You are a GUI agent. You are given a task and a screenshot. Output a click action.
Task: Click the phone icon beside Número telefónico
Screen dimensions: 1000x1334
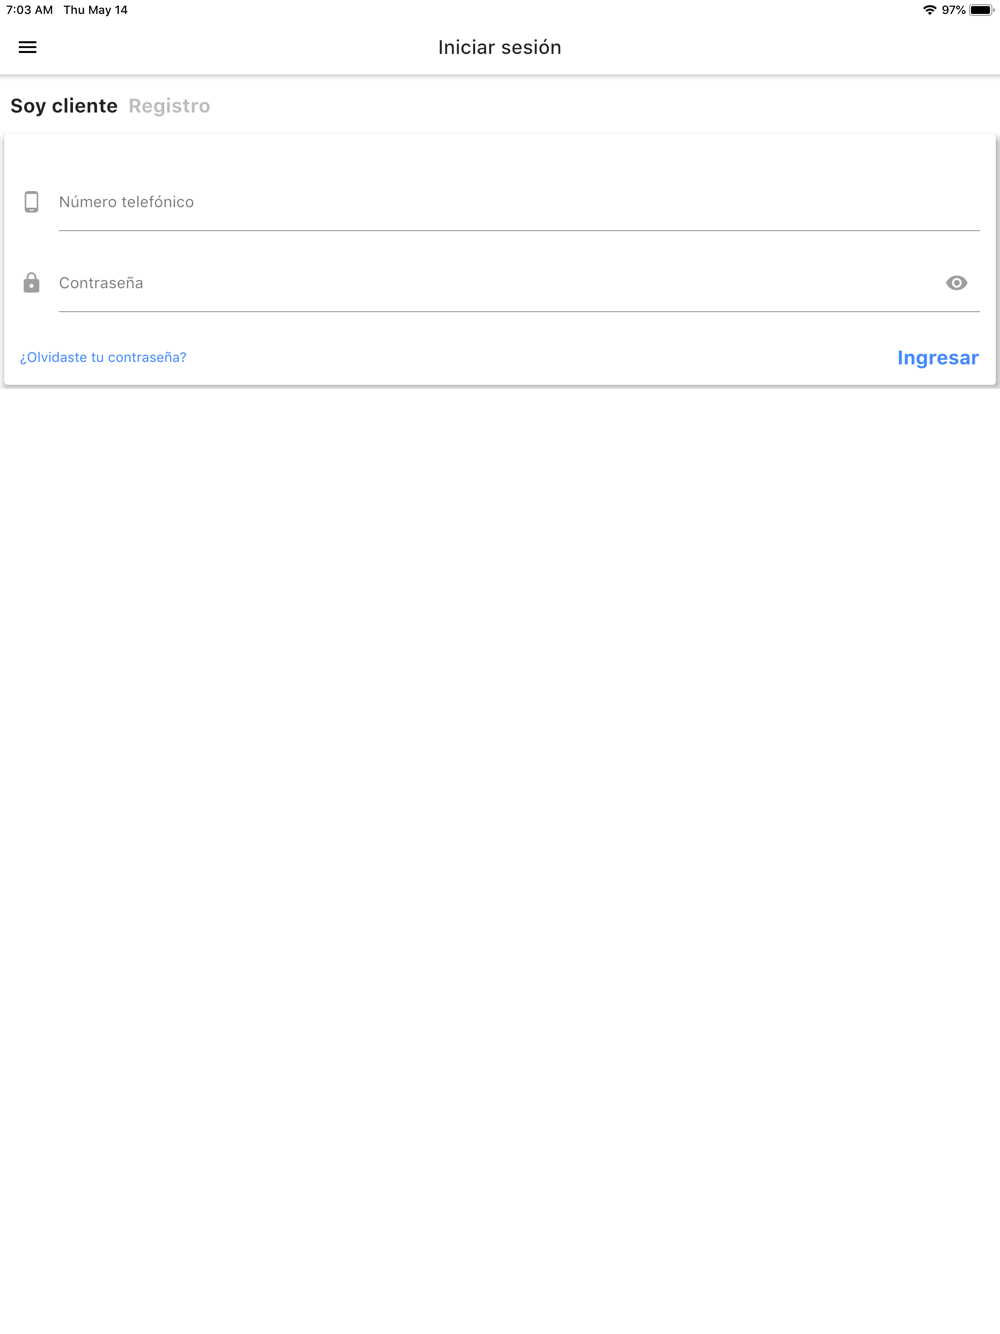pos(32,202)
